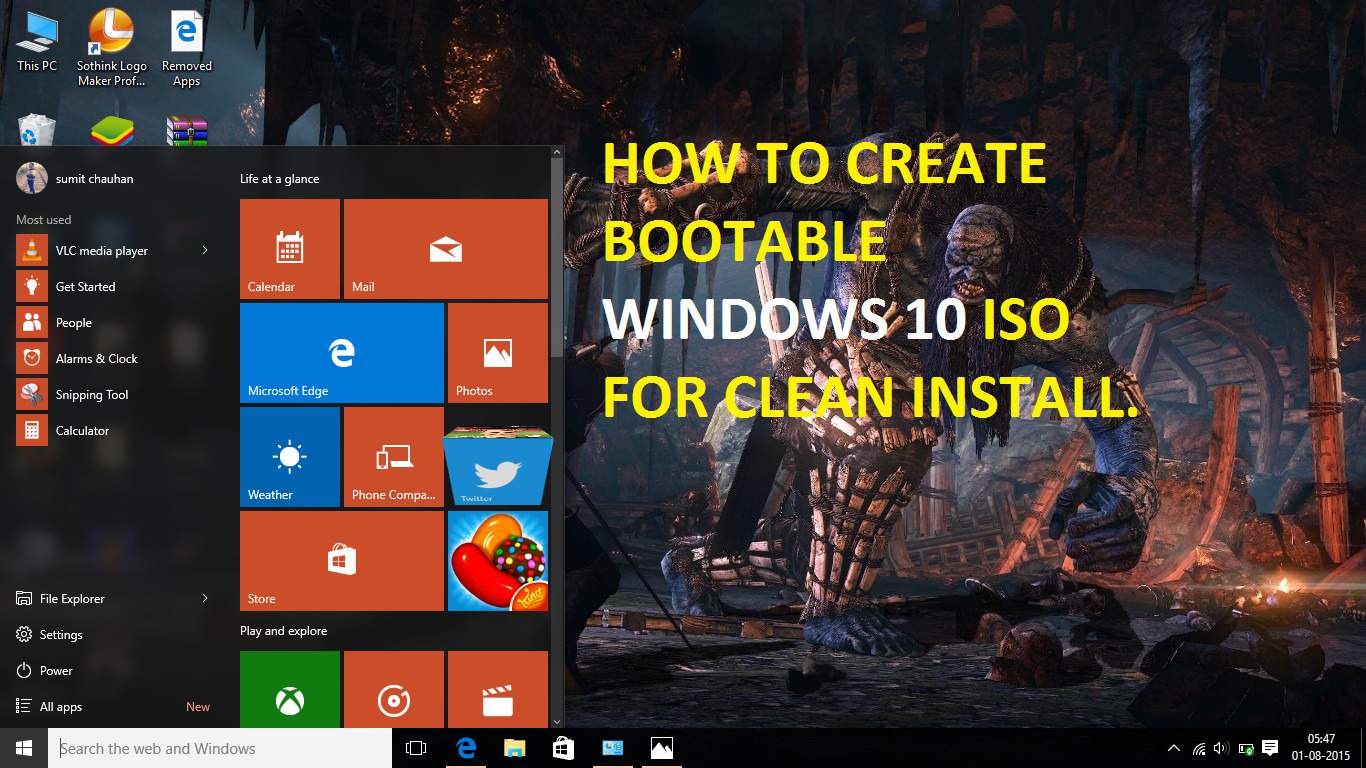Screen dimensions: 1366x768
Task: Open the Action Center notifications icon
Action: tap(1271, 748)
